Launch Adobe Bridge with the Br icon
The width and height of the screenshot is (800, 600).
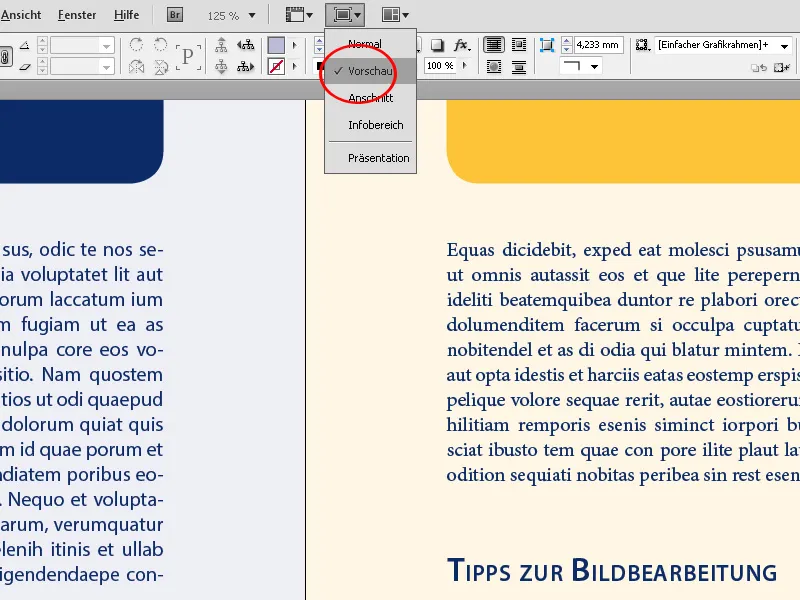(x=174, y=15)
